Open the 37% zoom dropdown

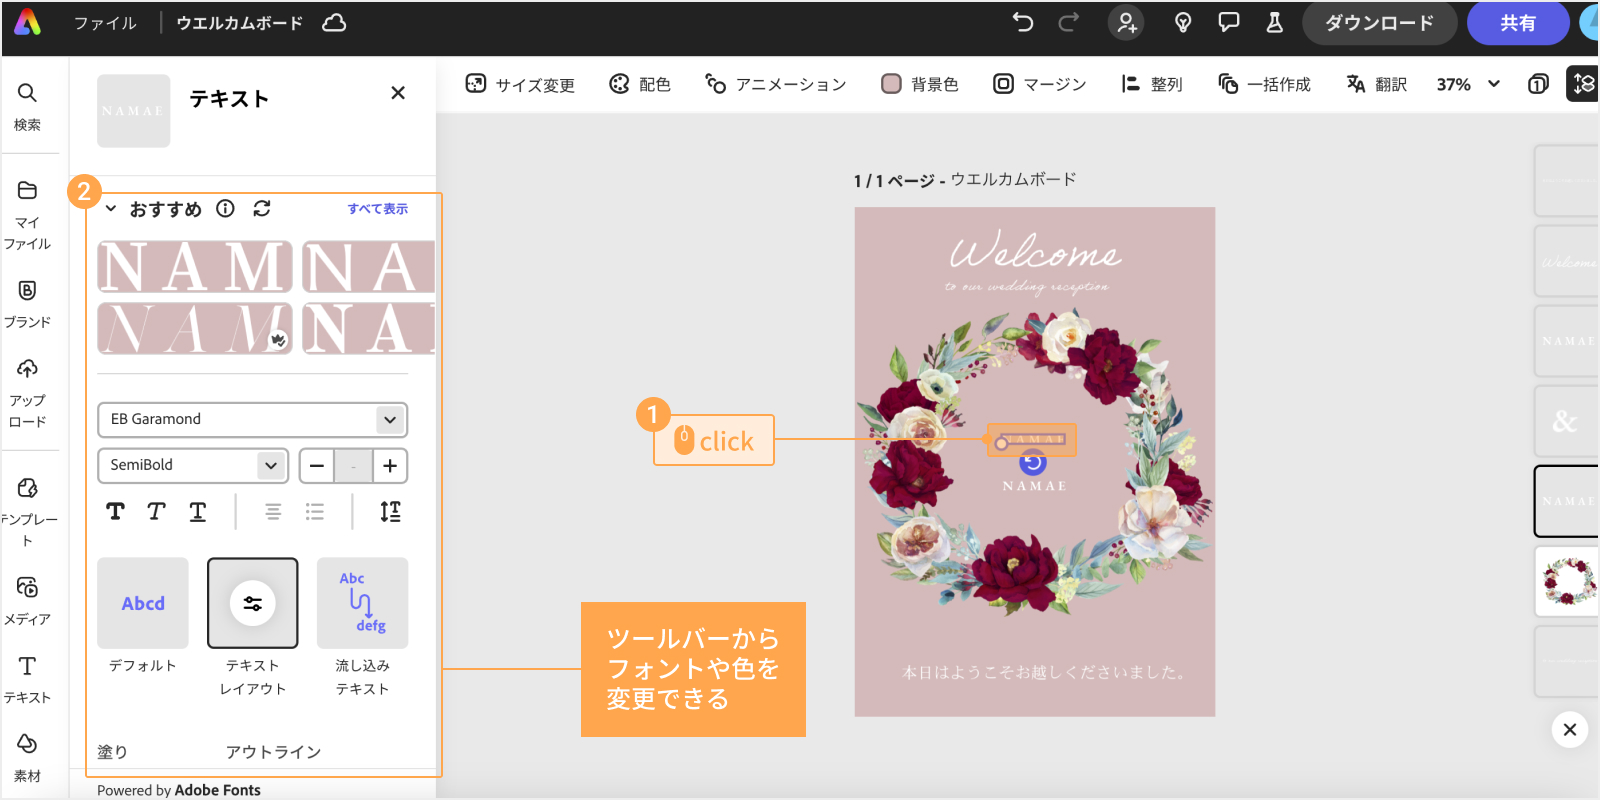[1468, 84]
